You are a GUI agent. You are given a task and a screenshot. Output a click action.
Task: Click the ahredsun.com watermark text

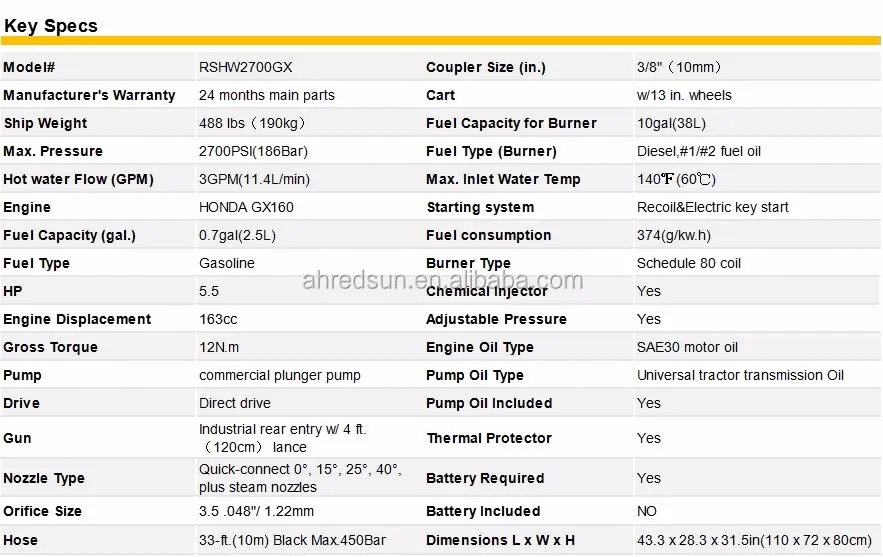pos(441,280)
